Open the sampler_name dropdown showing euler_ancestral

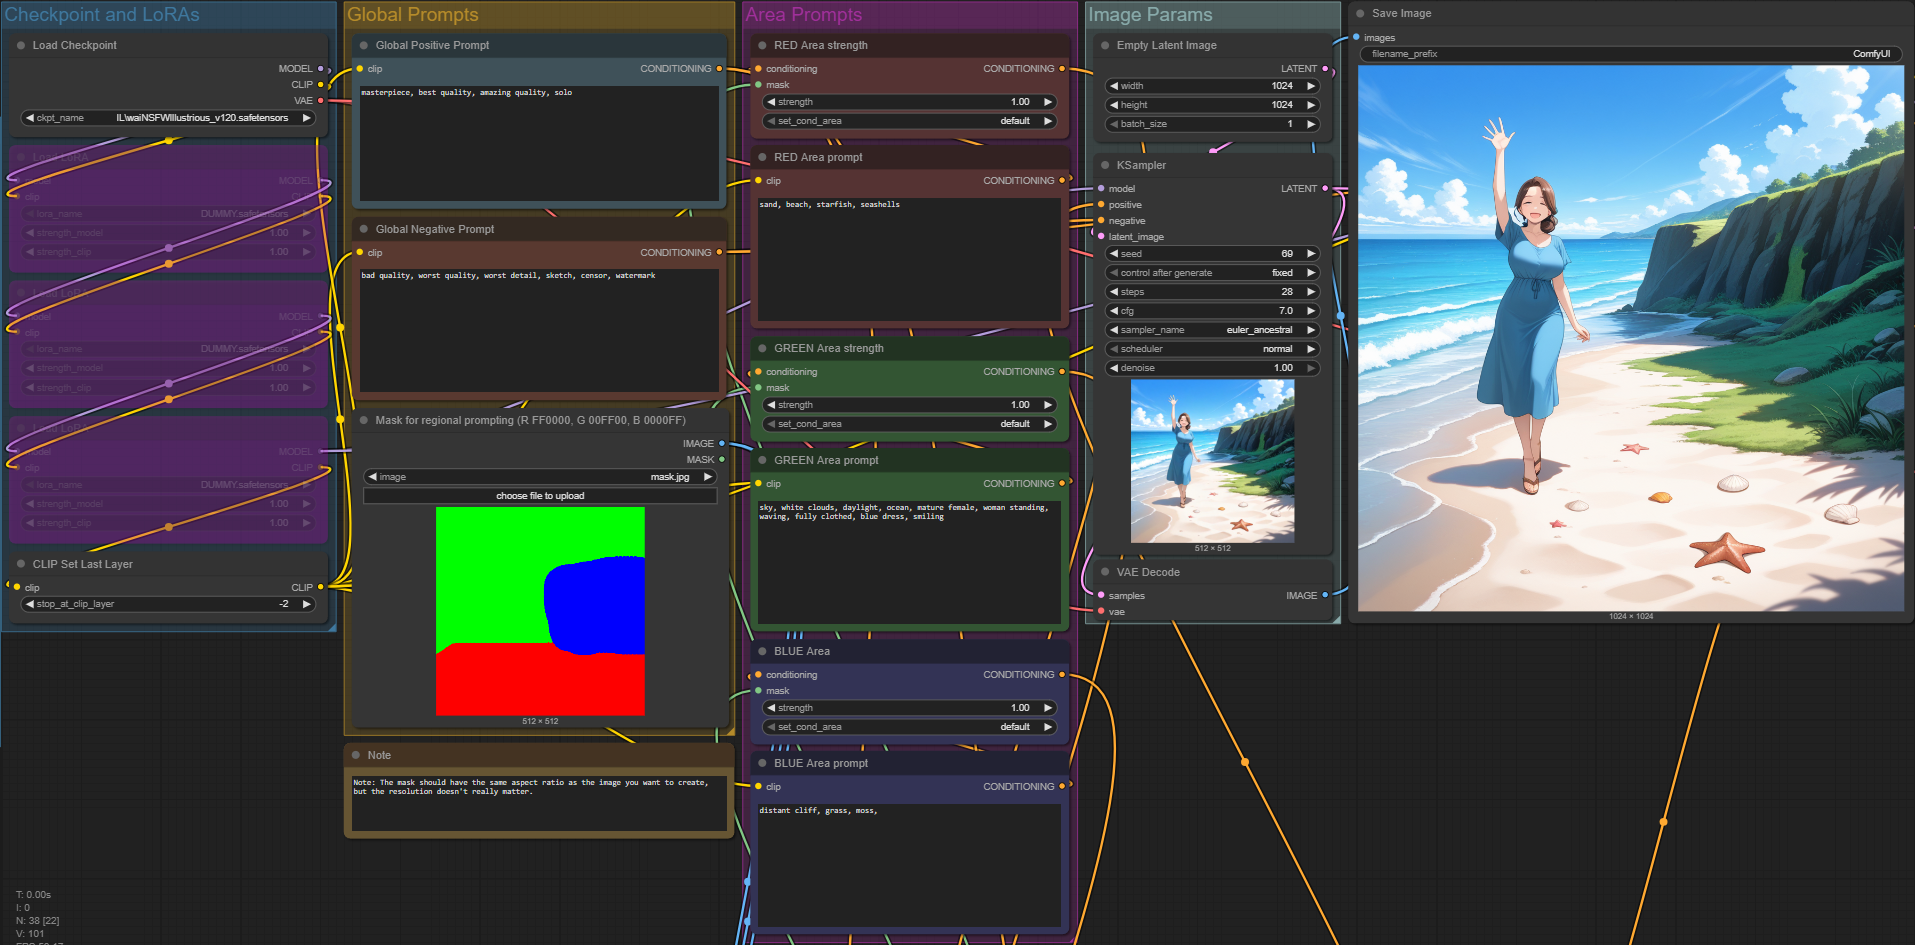(1212, 330)
